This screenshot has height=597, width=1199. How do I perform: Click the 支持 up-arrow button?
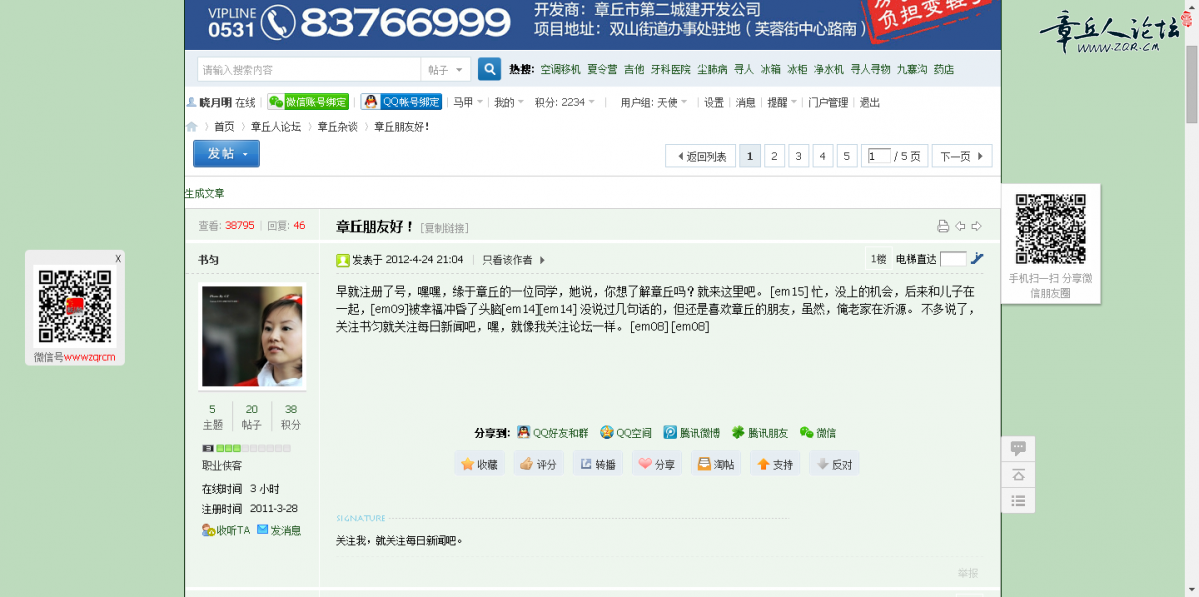[x=775, y=463]
